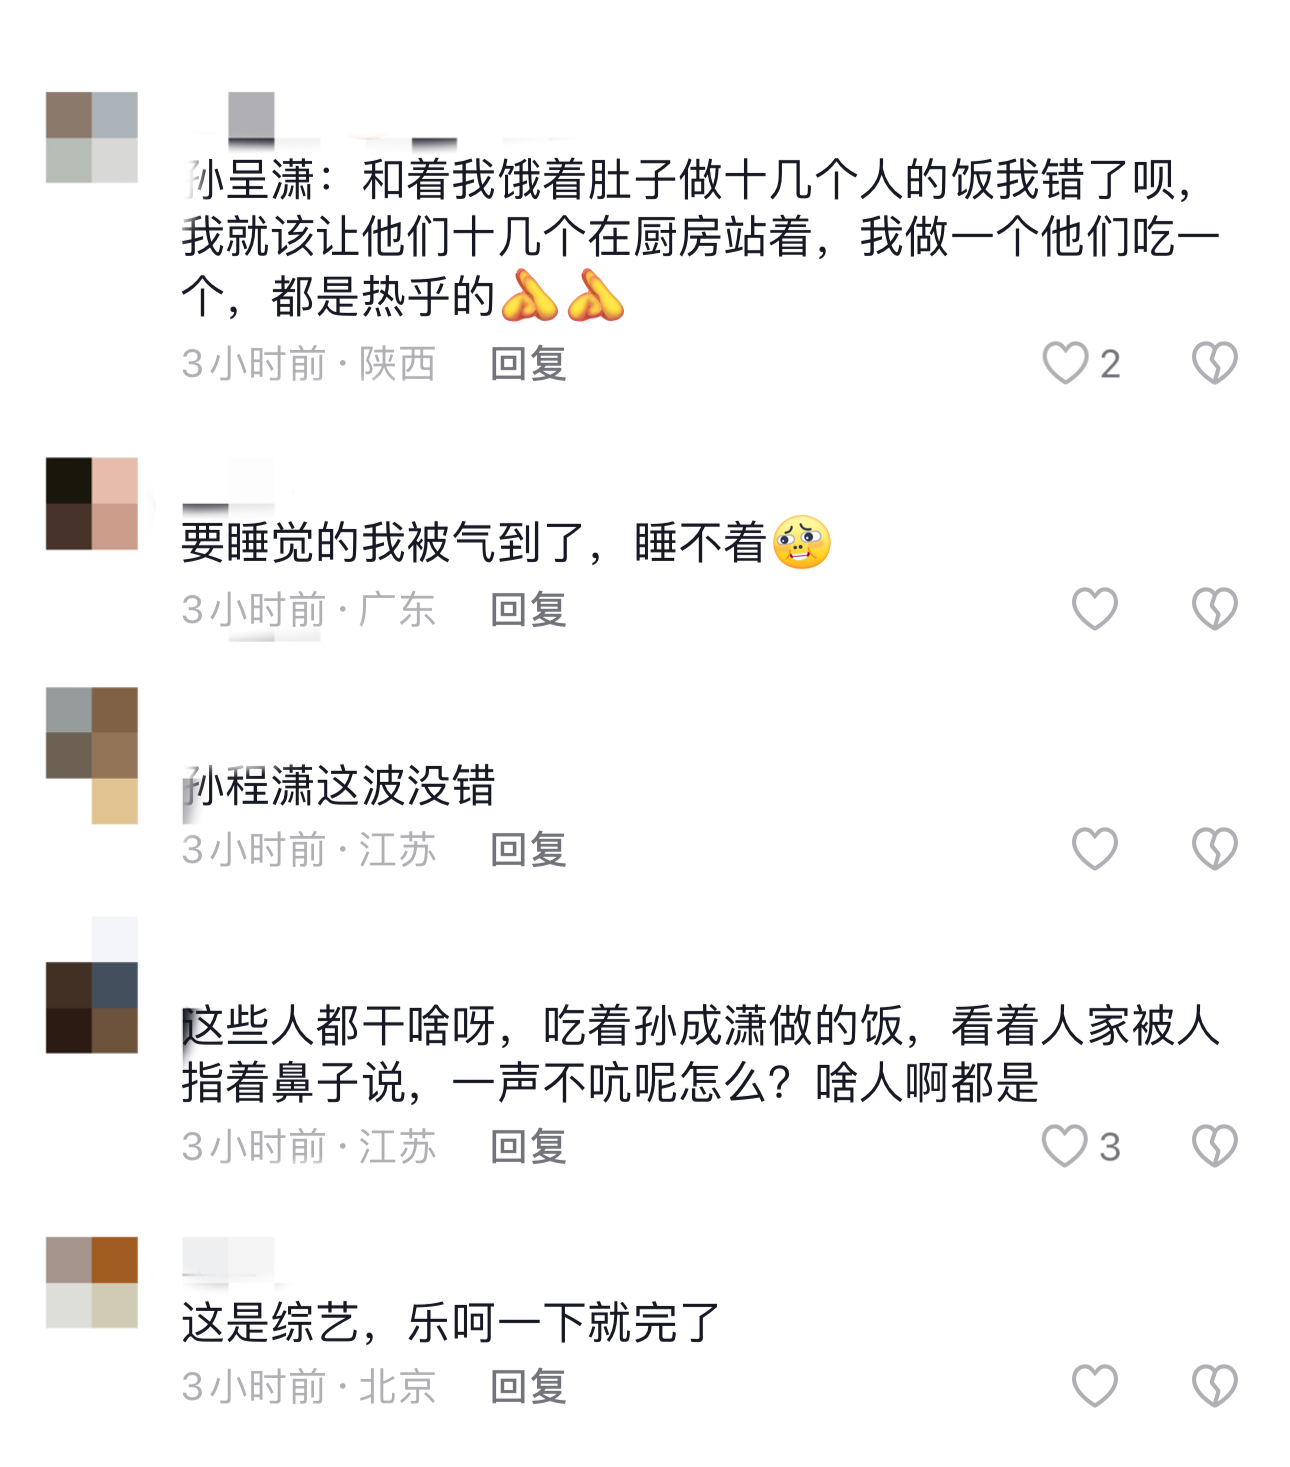Image resolution: width=1290 pixels, height=1467 pixels.
Task: Like the comment with 3 likes
Action: pyautogui.click(x=1065, y=1146)
